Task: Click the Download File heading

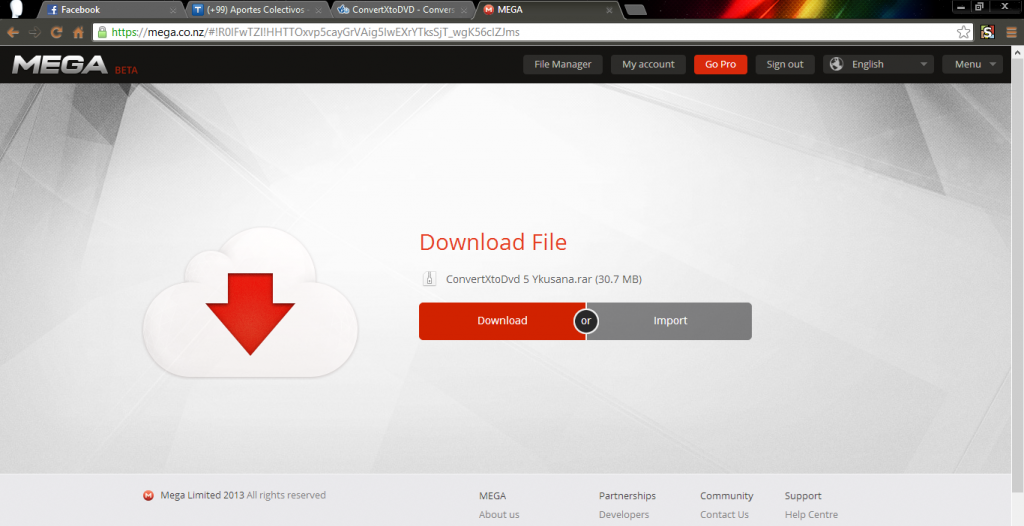Action: coord(493,242)
